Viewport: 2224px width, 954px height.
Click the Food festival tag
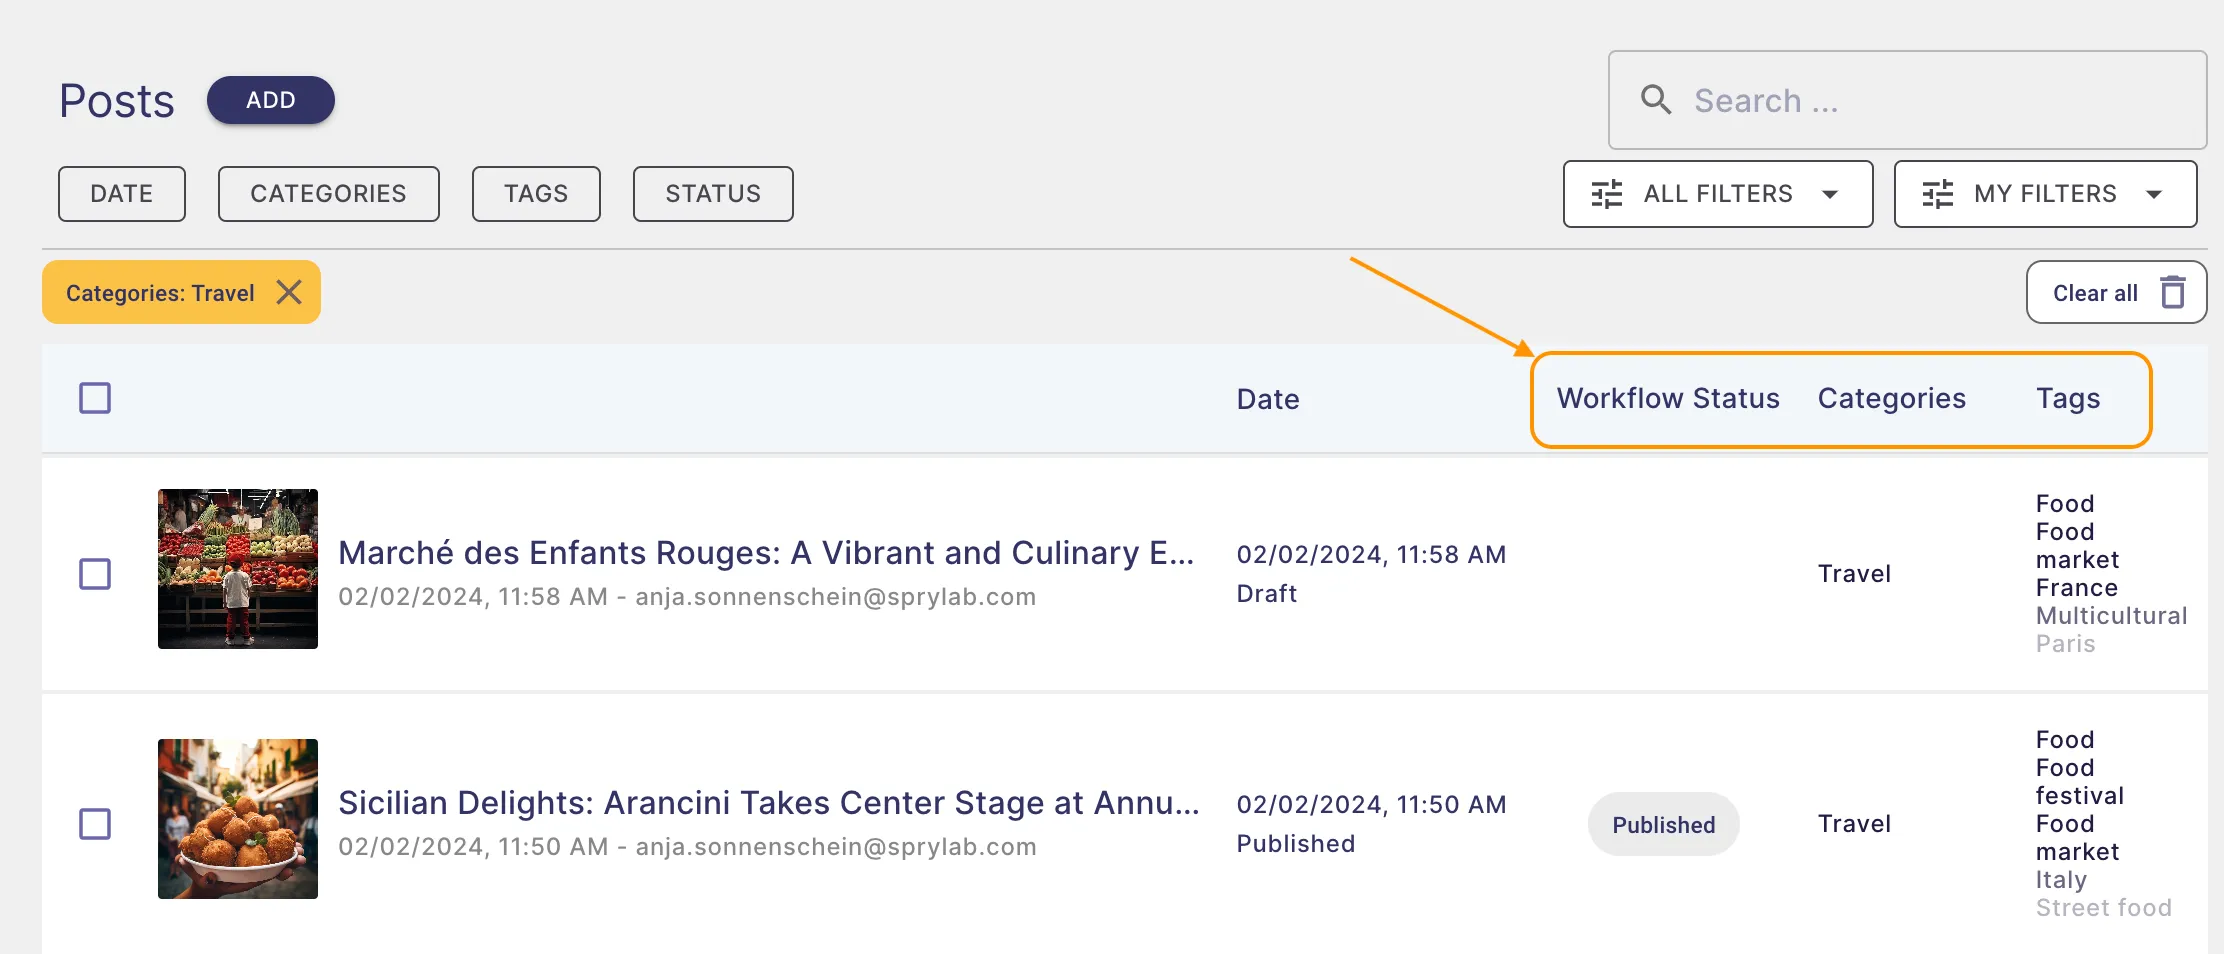(2080, 782)
